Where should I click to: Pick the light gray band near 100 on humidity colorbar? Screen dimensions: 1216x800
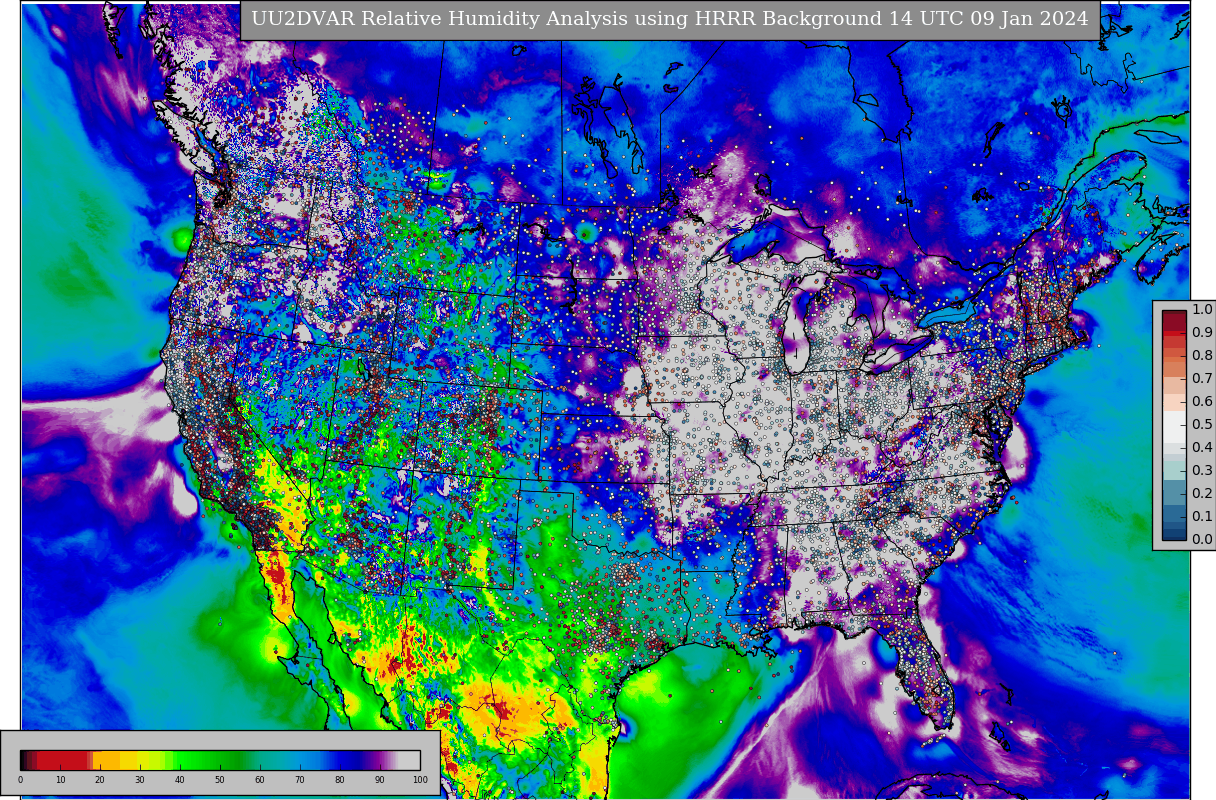point(409,760)
